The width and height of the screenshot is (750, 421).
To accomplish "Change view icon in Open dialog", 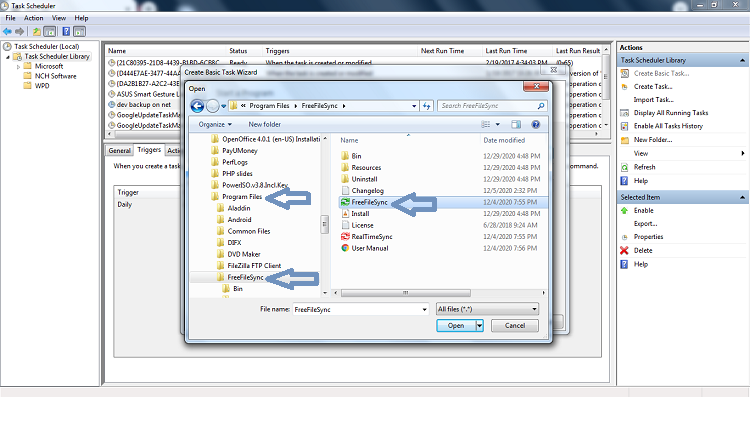I will 486,124.
